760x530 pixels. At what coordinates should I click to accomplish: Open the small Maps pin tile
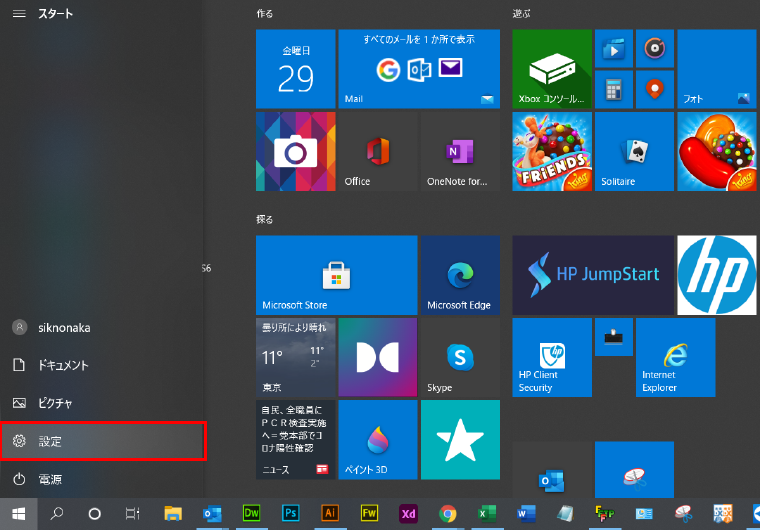tap(655, 89)
